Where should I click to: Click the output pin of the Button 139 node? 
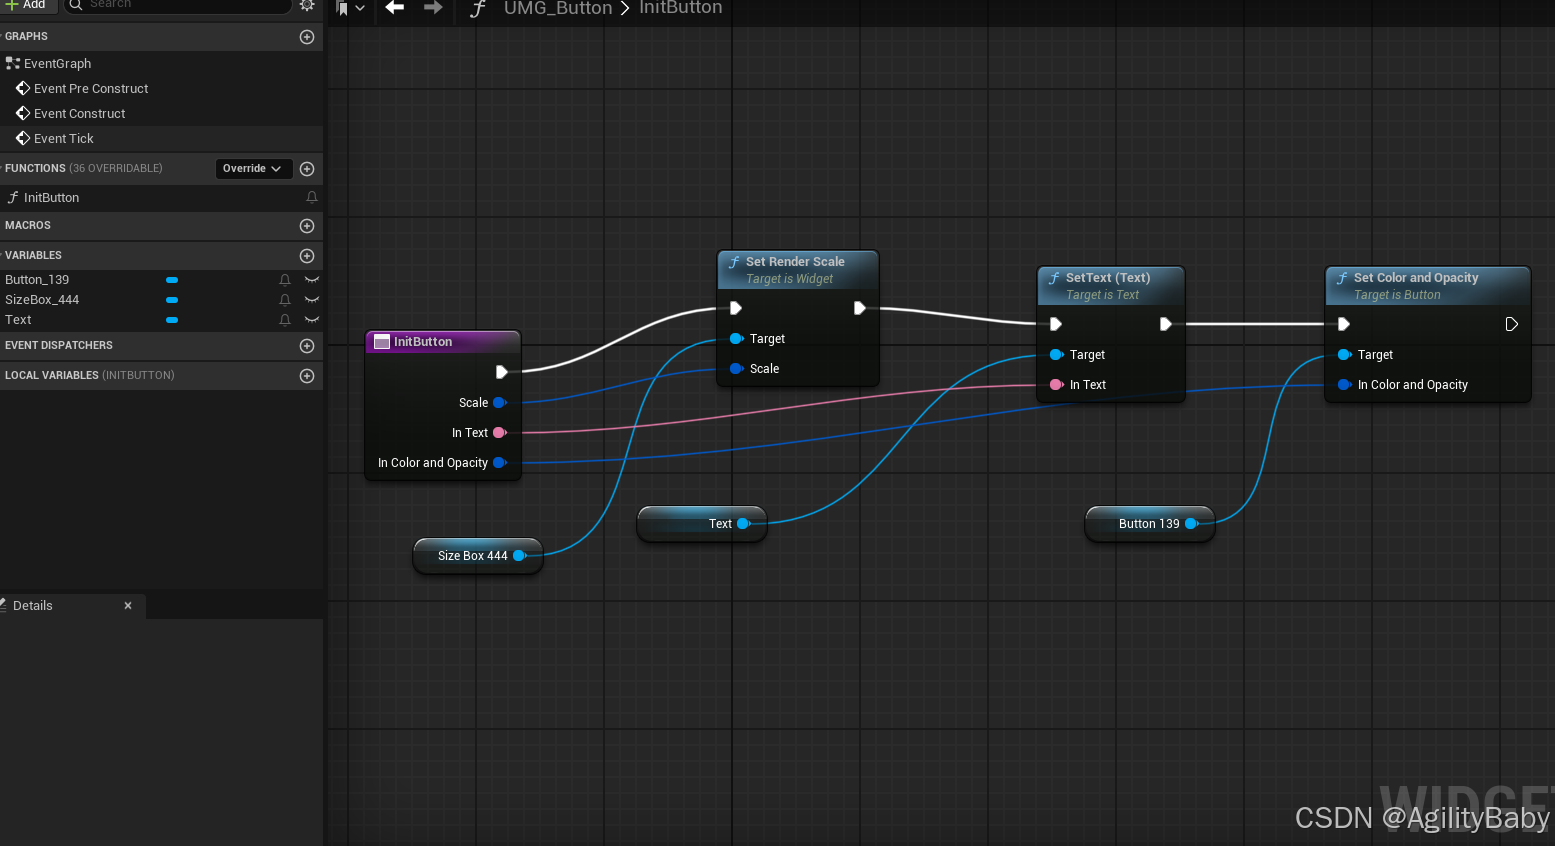tap(1192, 524)
